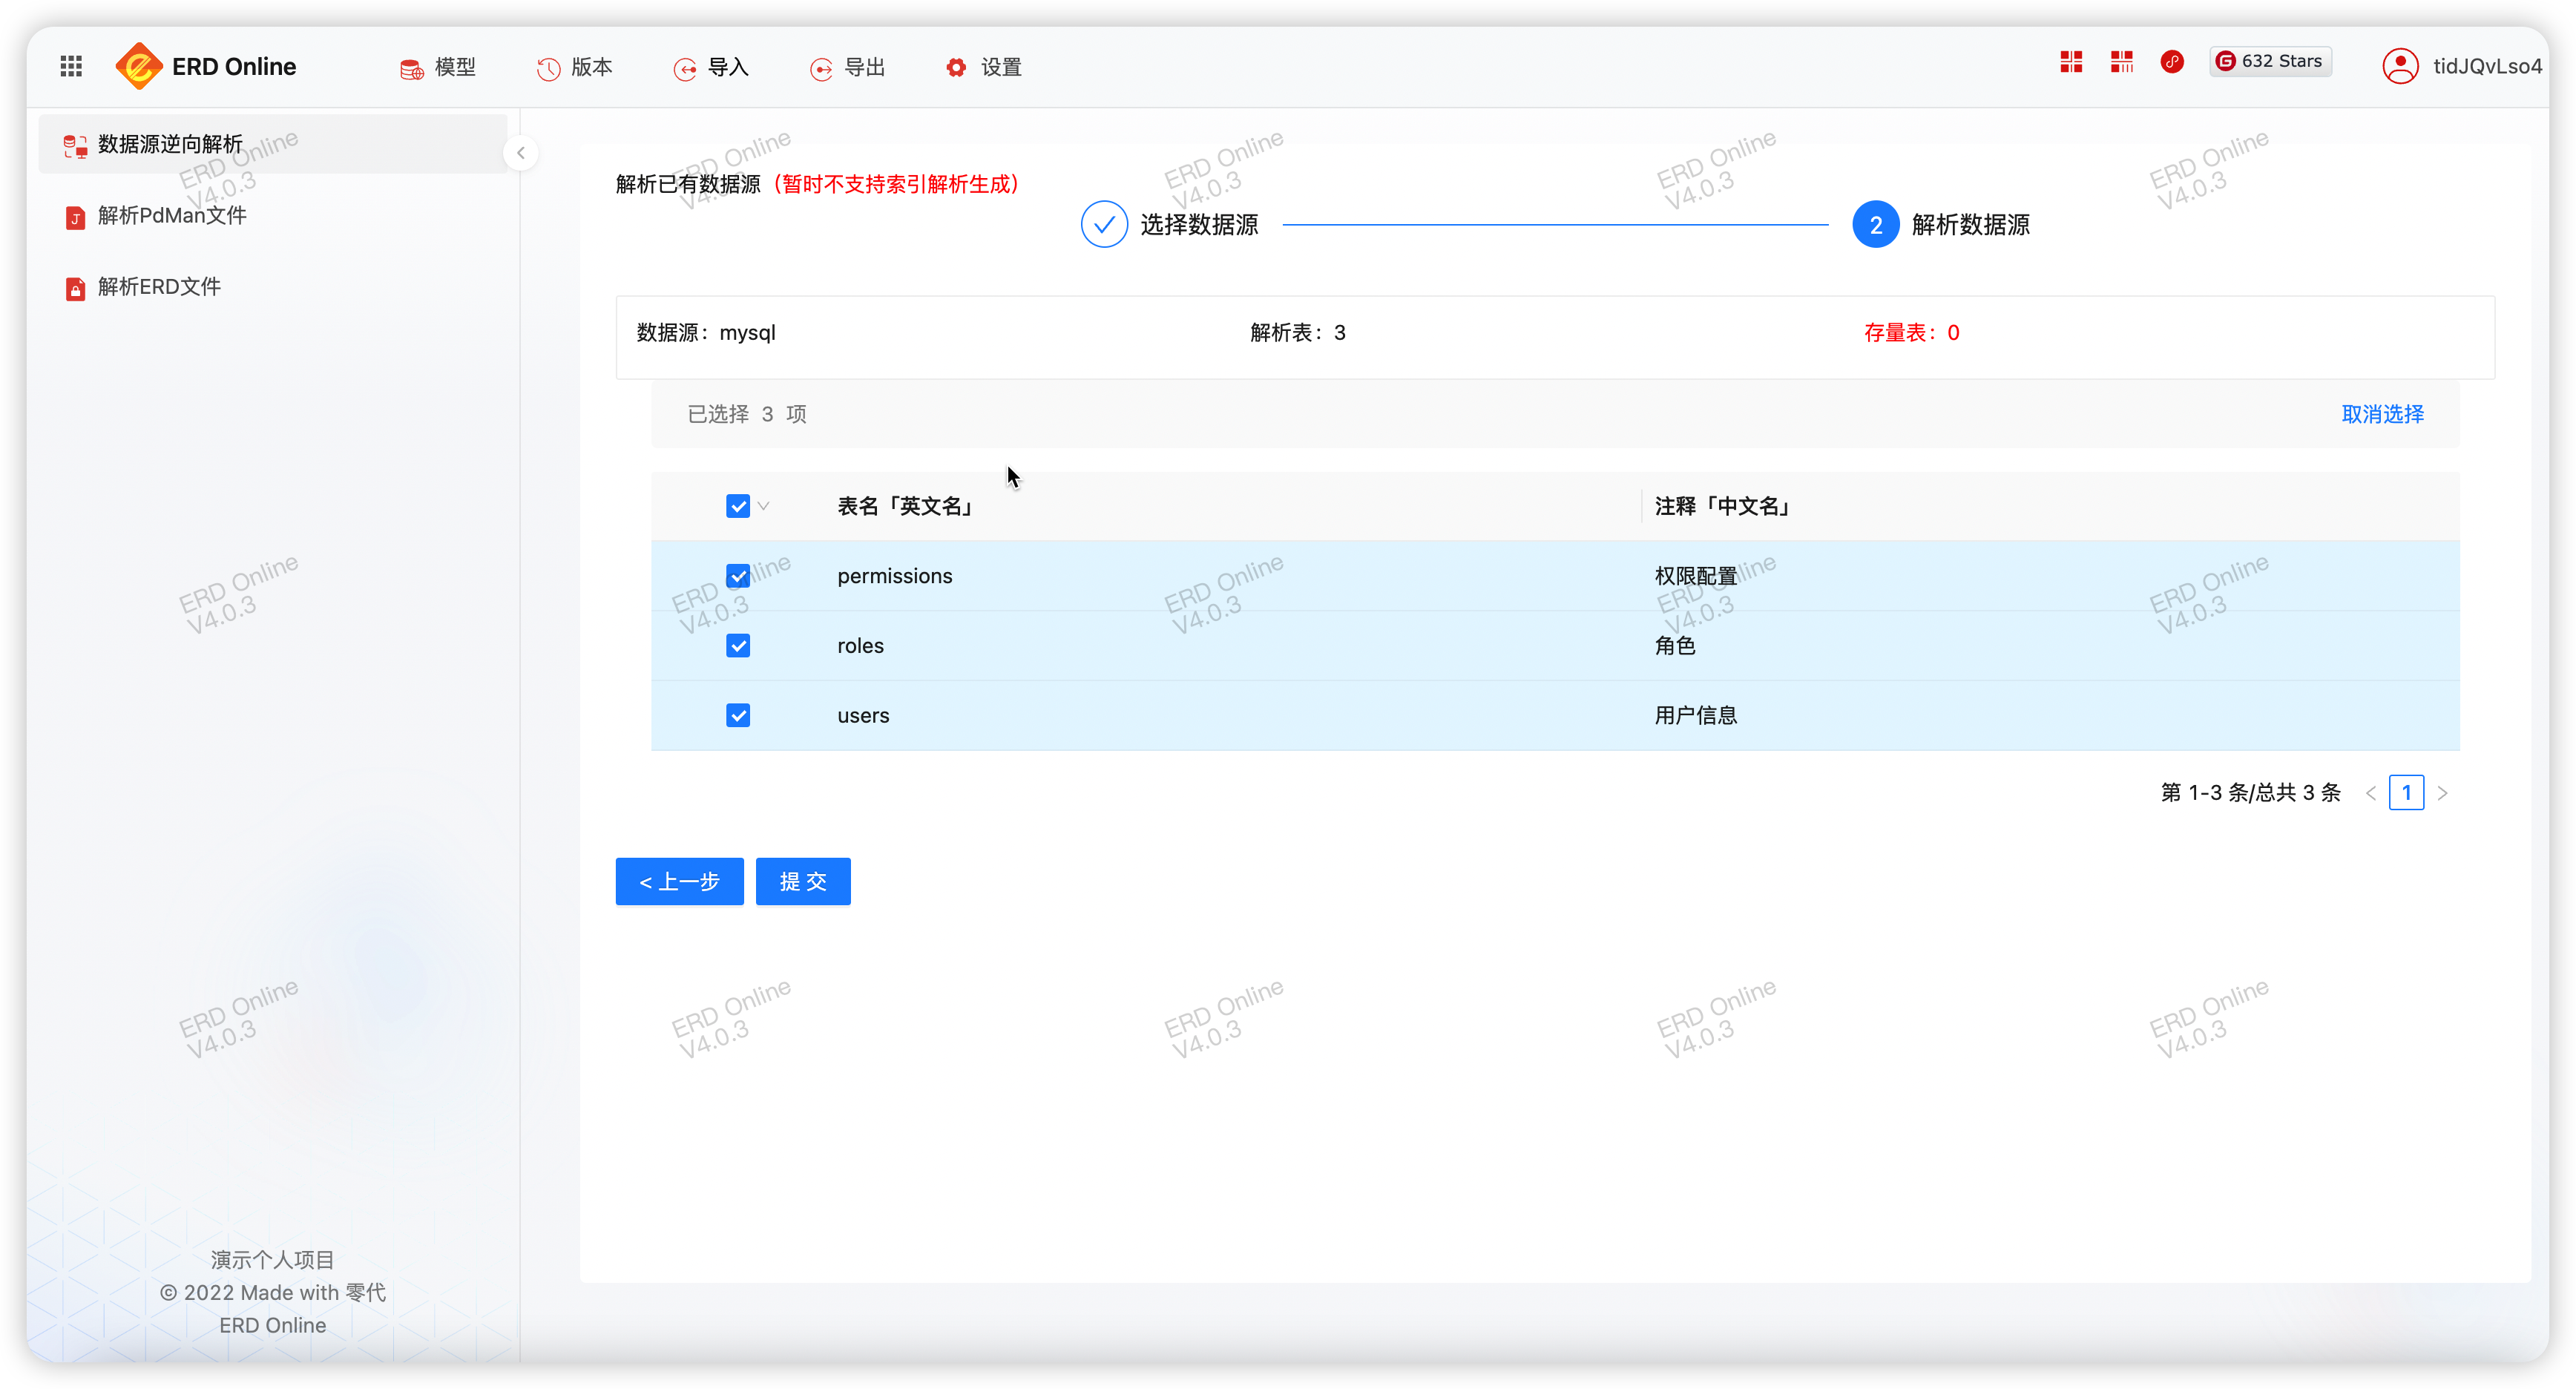Toggle the users table checkbox
The width and height of the screenshot is (2576, 1389).
point(739,715)
